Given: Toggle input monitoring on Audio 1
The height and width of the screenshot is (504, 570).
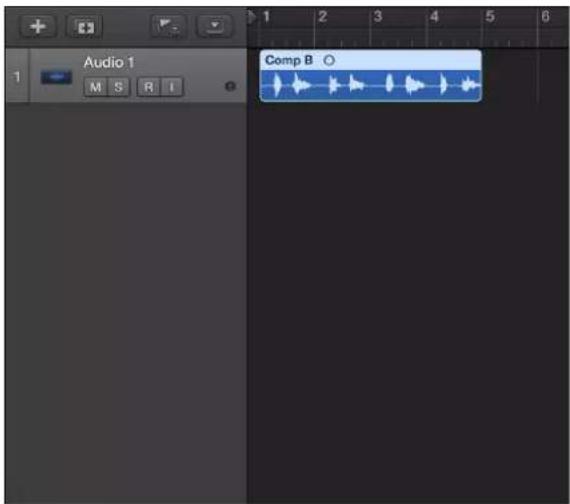Looking at the screenshot, I should (x=171, y=87).
